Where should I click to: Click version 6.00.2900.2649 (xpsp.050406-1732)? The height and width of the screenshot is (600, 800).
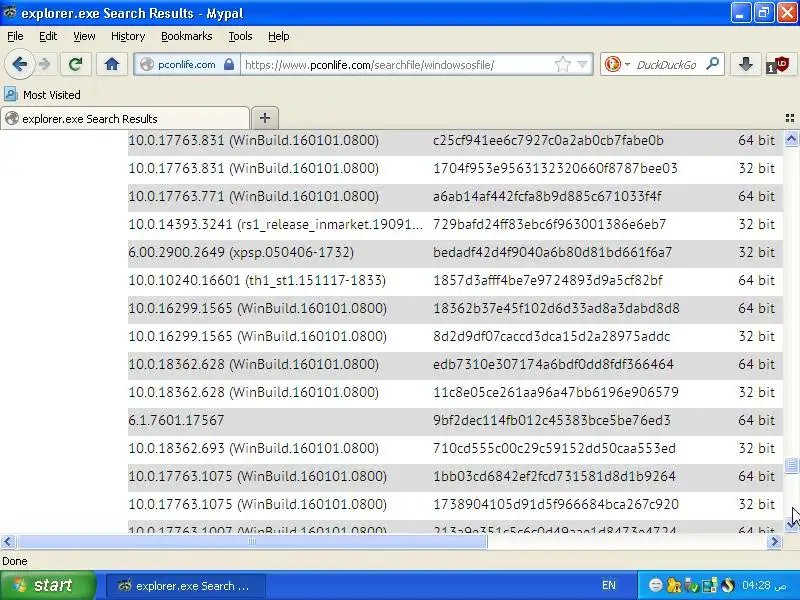point(241,253)
